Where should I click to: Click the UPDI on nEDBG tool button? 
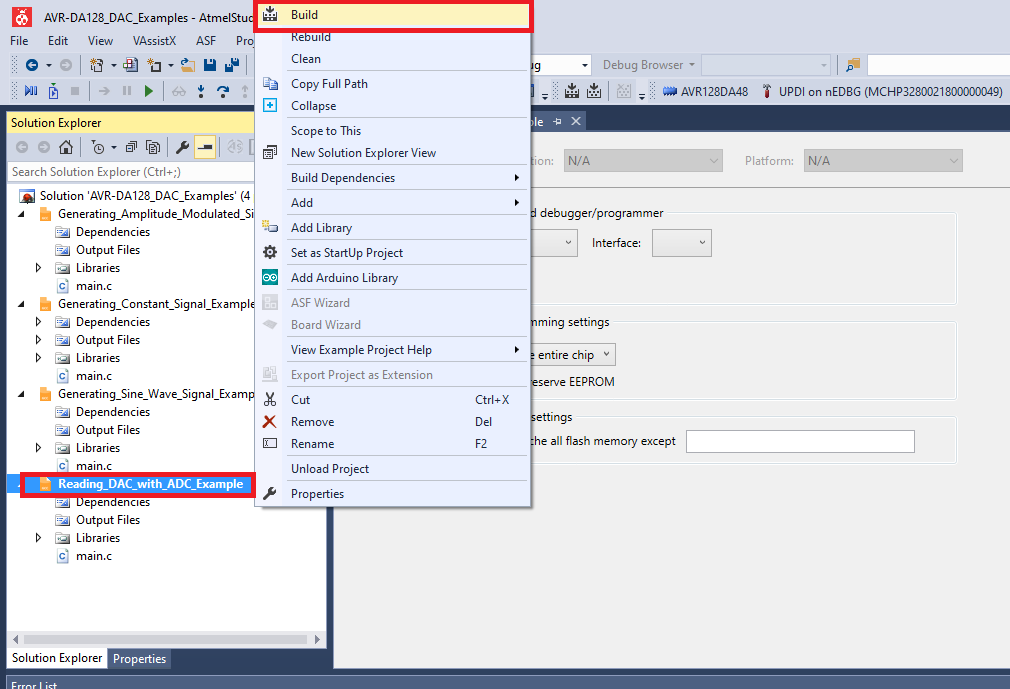(882, 91)
